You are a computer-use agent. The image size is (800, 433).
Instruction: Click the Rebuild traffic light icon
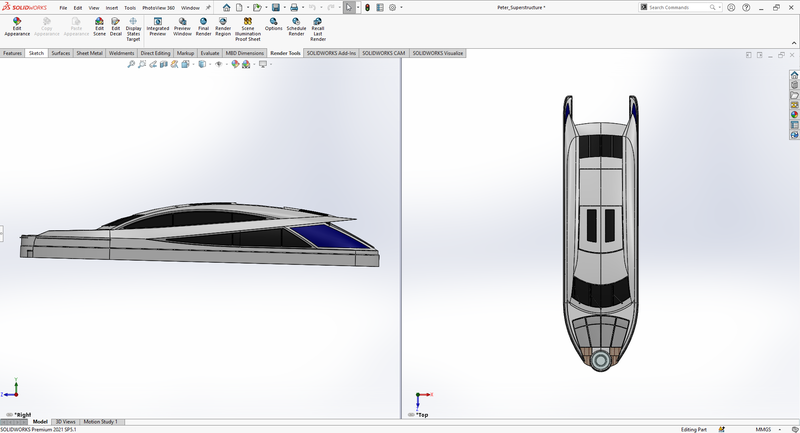point(367,8)
